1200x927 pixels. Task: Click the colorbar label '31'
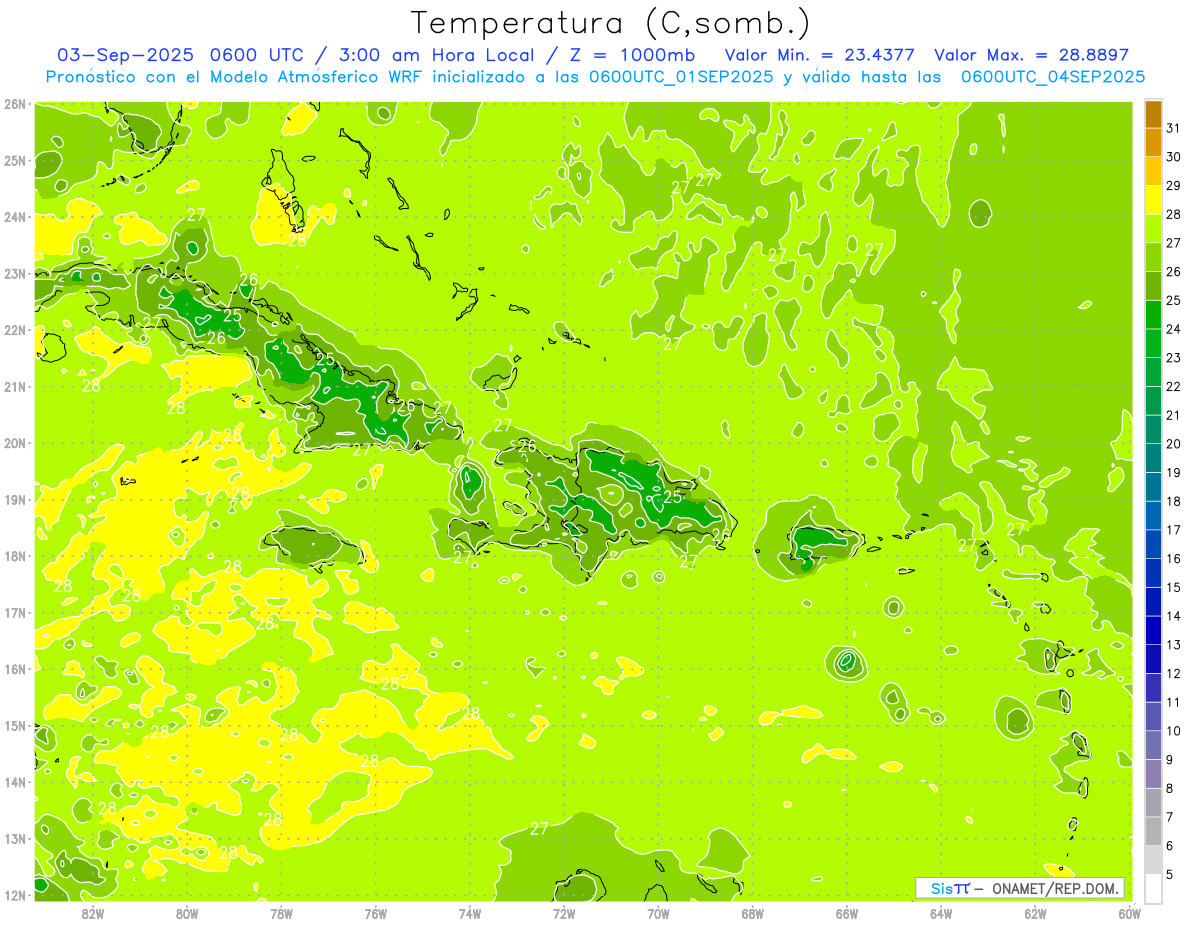coord(1174,128)
